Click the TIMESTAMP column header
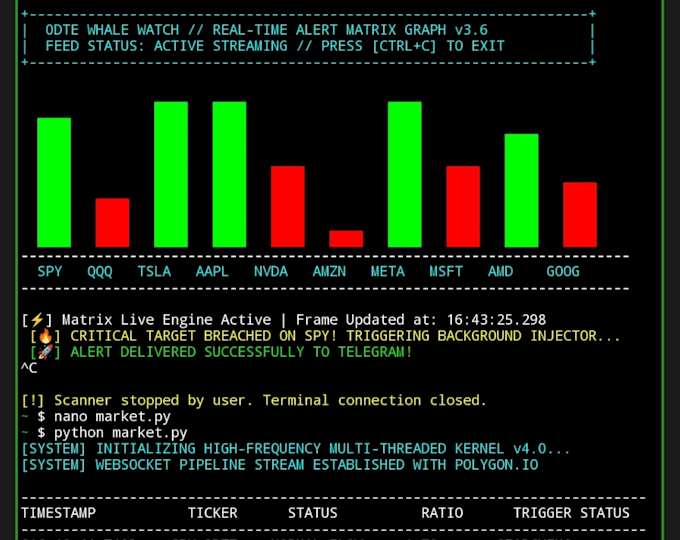Viewport: 680px width, 540px height. pyautogui.click(x=59, y=513)
